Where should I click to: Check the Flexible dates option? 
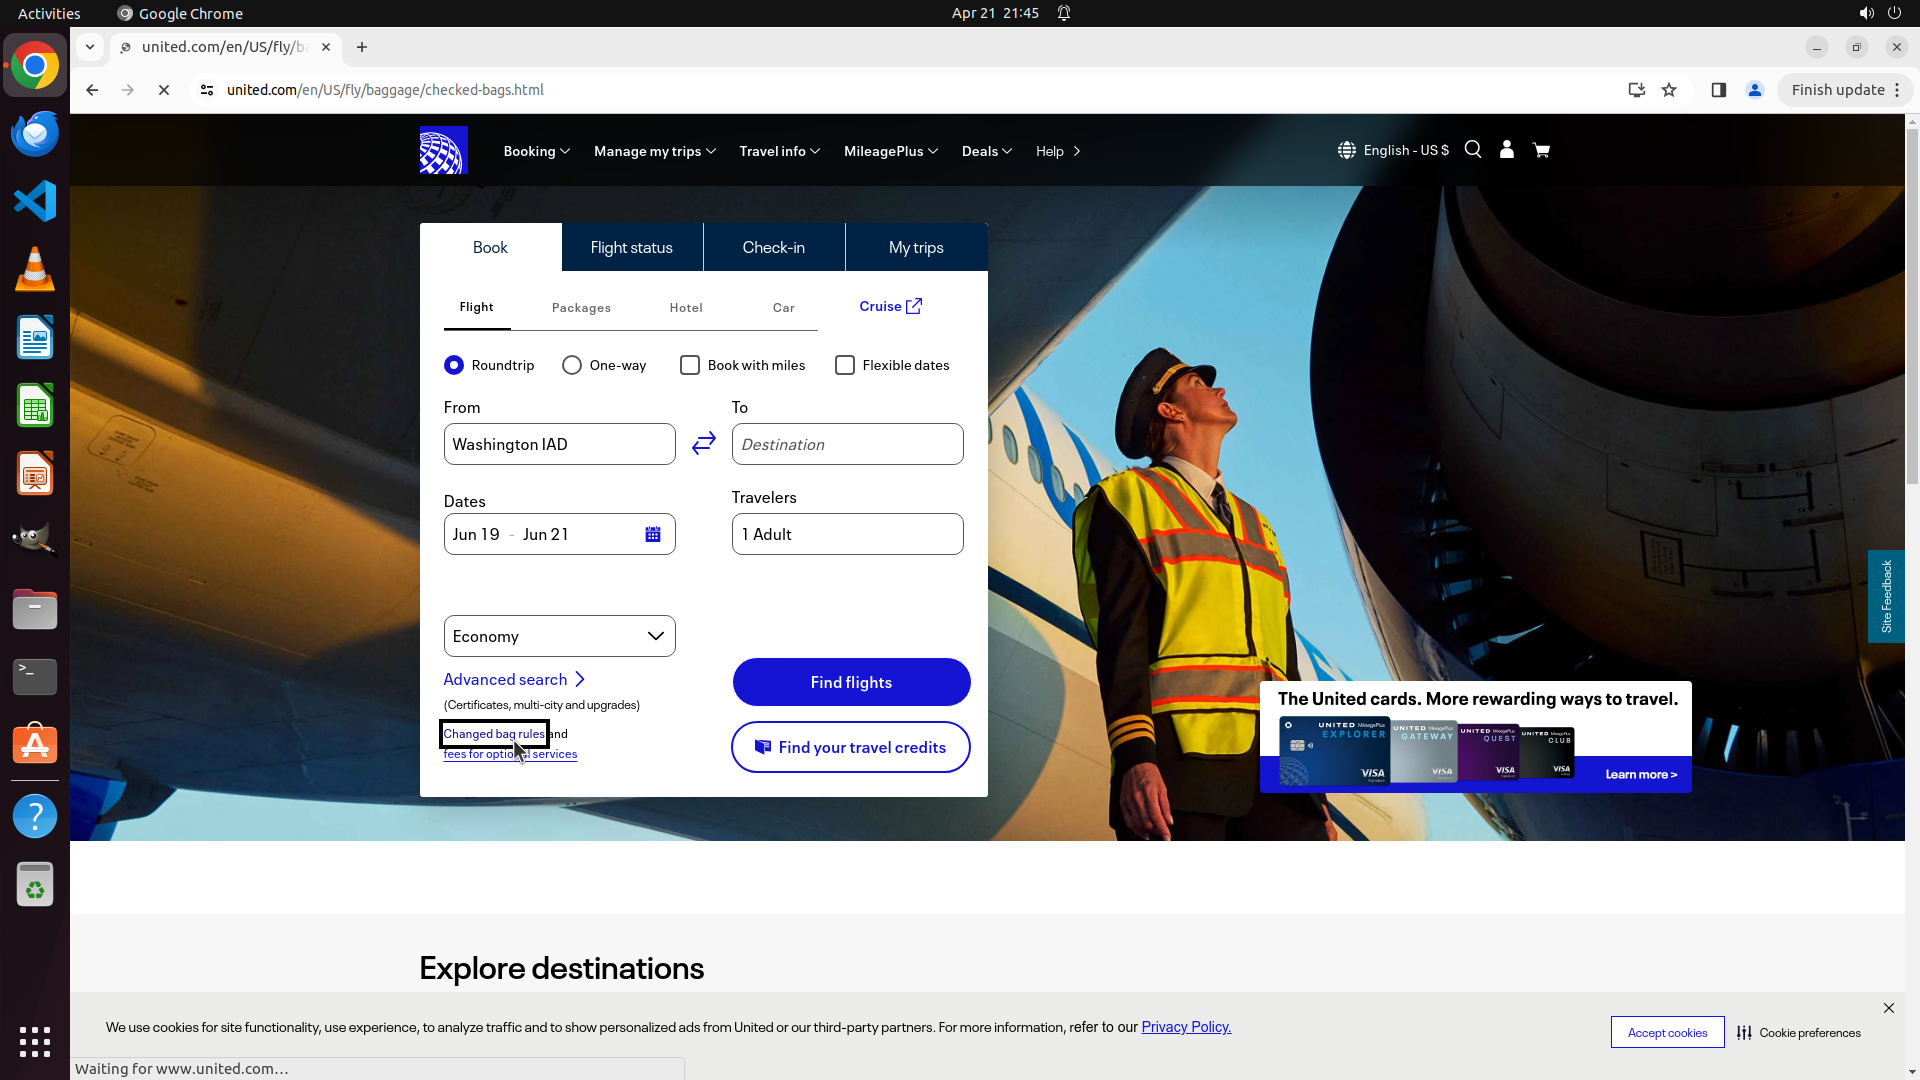coord(845,365)
